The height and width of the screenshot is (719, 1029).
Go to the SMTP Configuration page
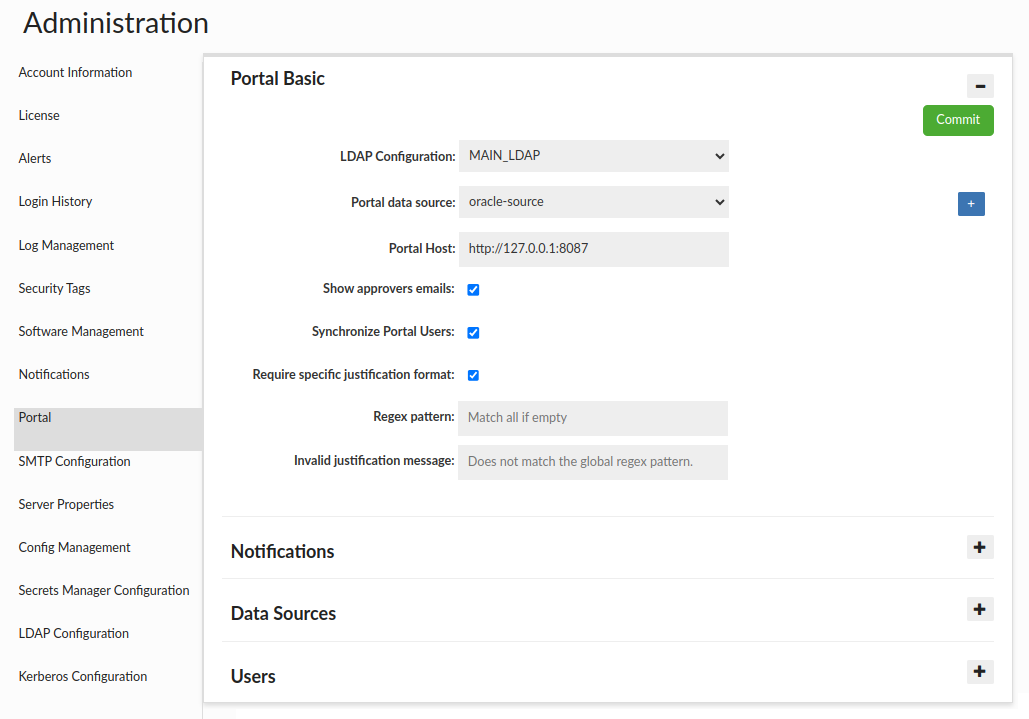pyautogui.click(x=74, y=462)
